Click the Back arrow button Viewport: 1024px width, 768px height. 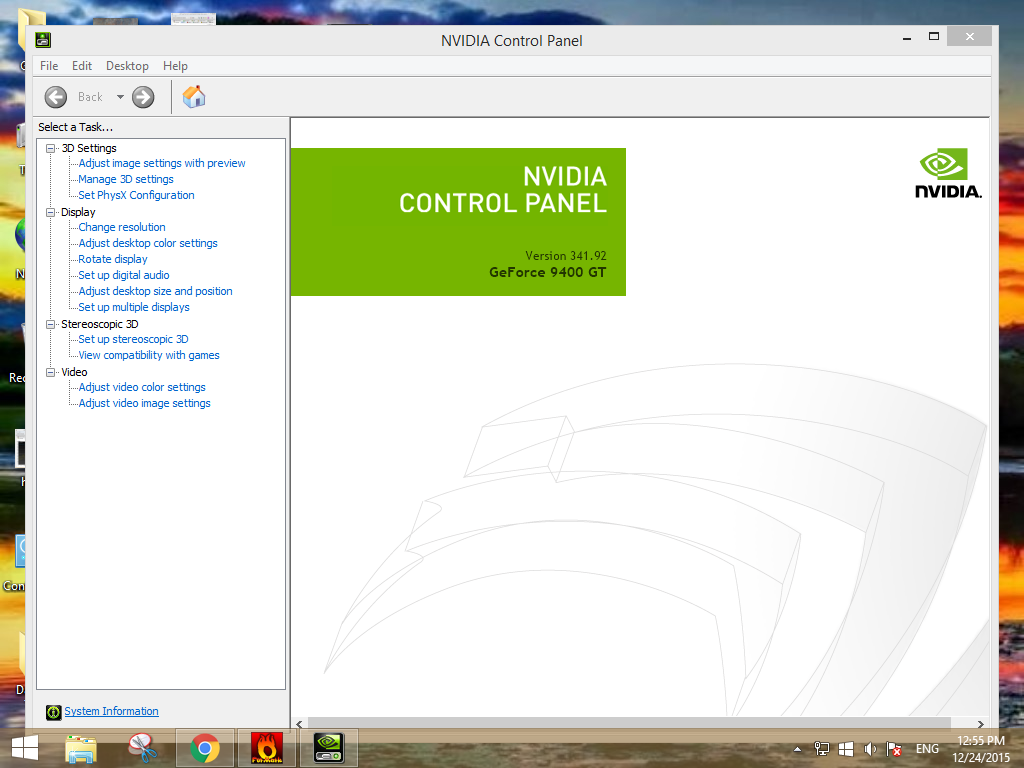click(56, 97)
